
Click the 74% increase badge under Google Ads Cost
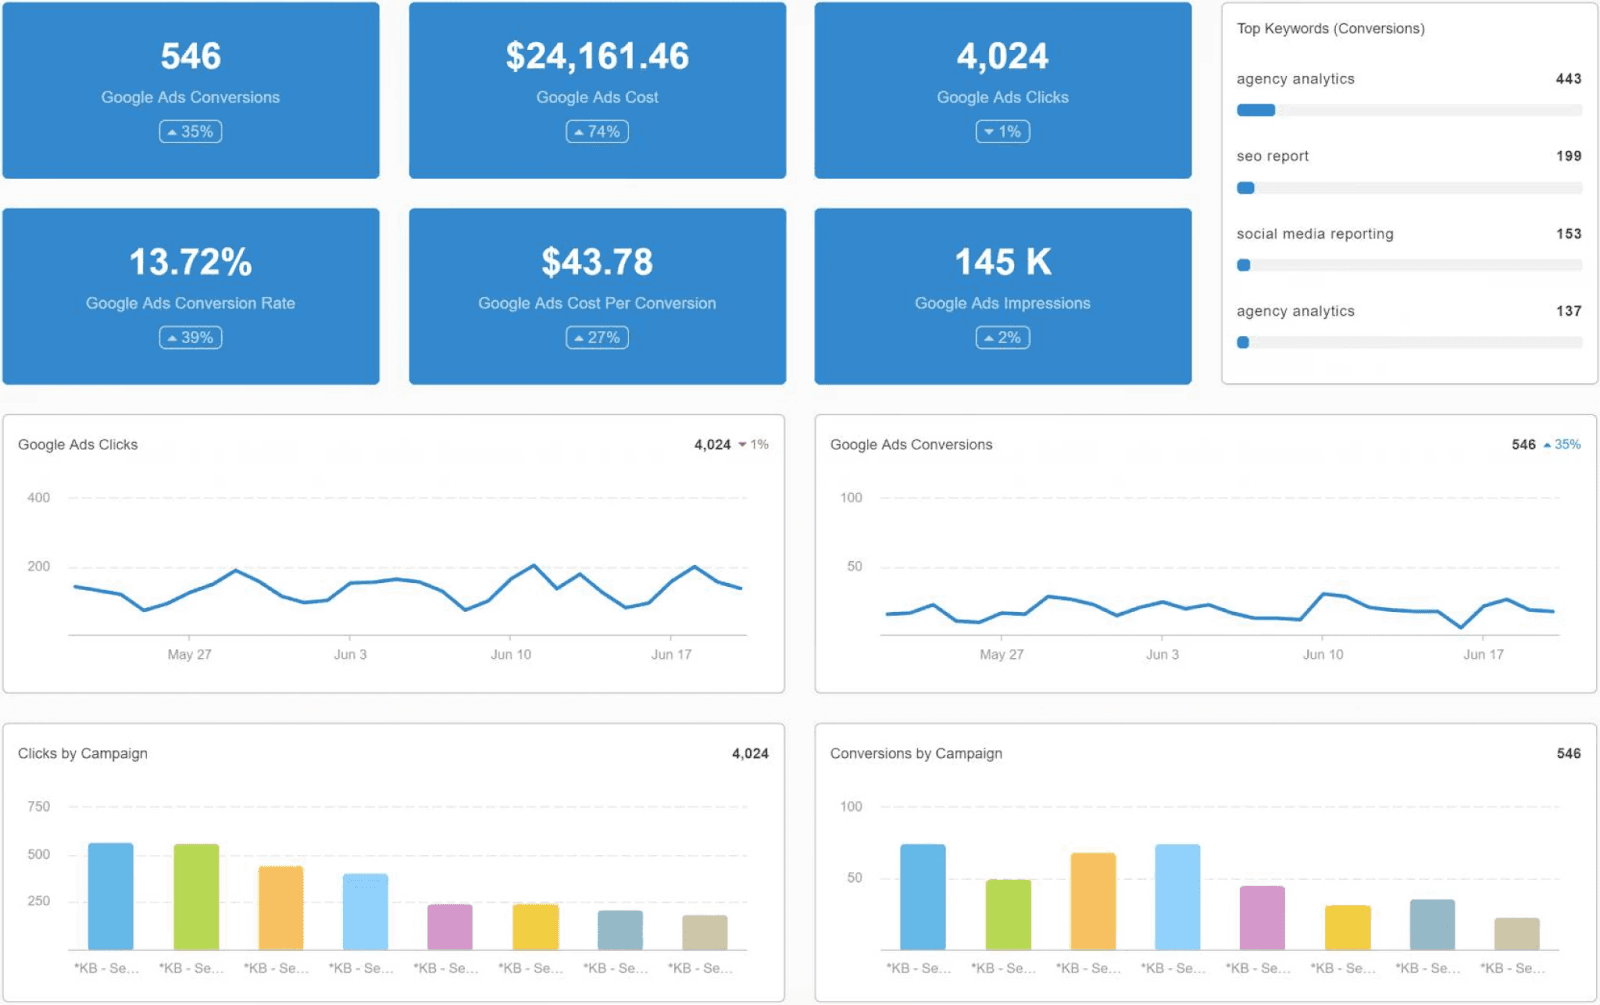pyautogui.click(x=597, y=132)
